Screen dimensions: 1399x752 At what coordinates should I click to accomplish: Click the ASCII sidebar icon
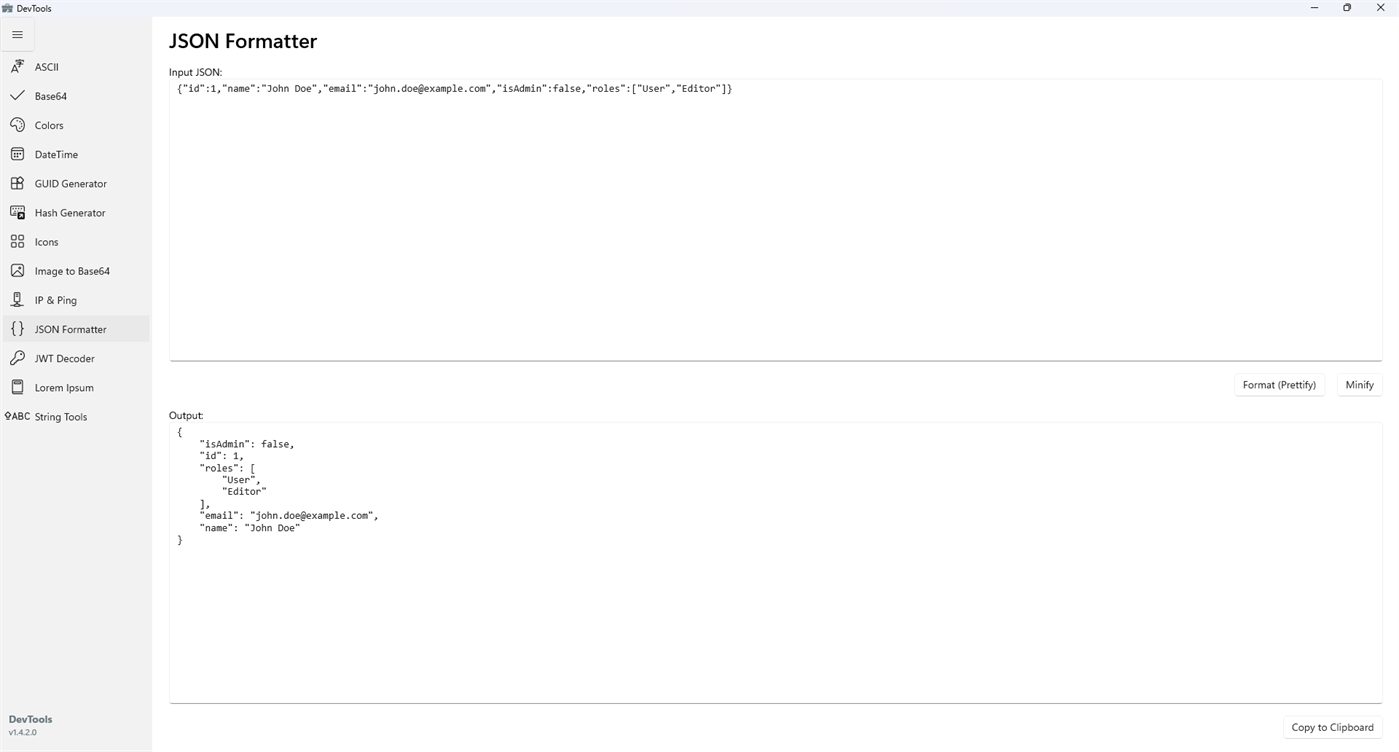coord(17,67)
